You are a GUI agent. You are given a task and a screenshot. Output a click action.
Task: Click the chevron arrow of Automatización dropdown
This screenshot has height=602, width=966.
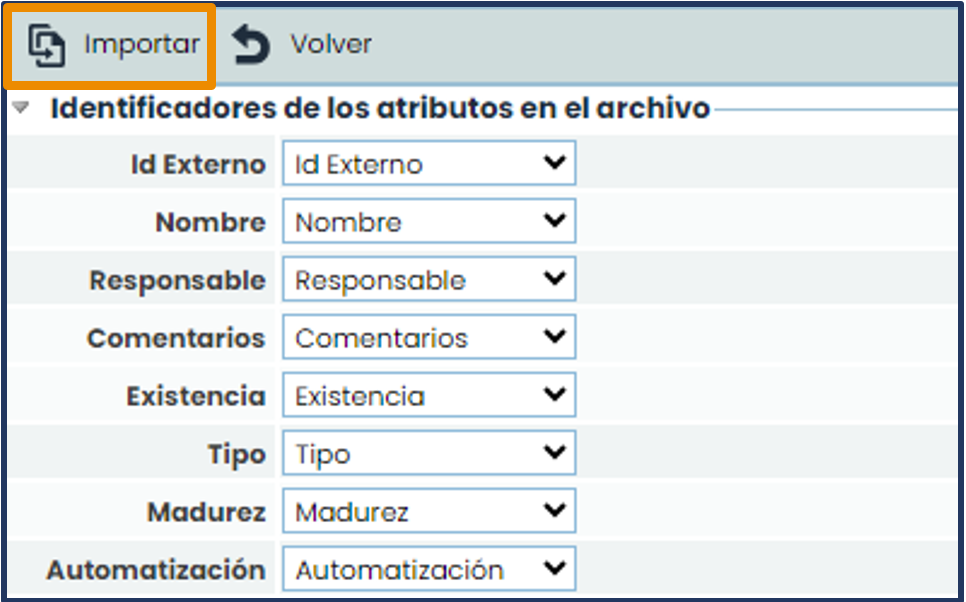click(x=554, y=569)
